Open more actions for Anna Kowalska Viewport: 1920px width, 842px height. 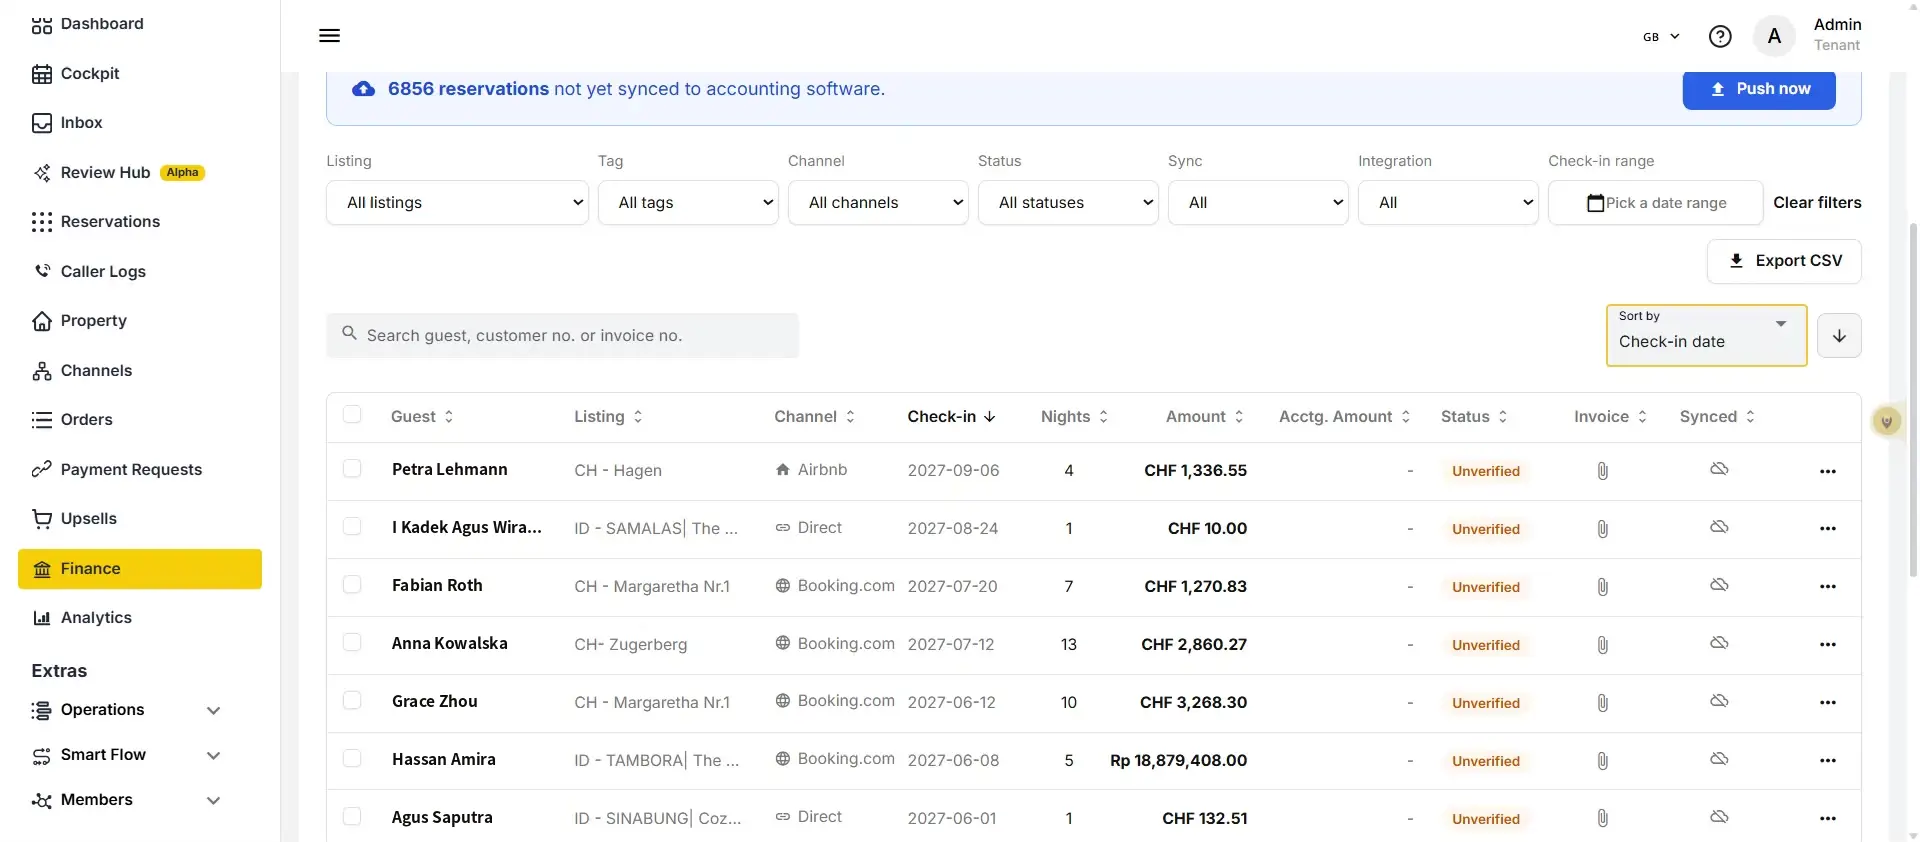tap(1828, 645)
